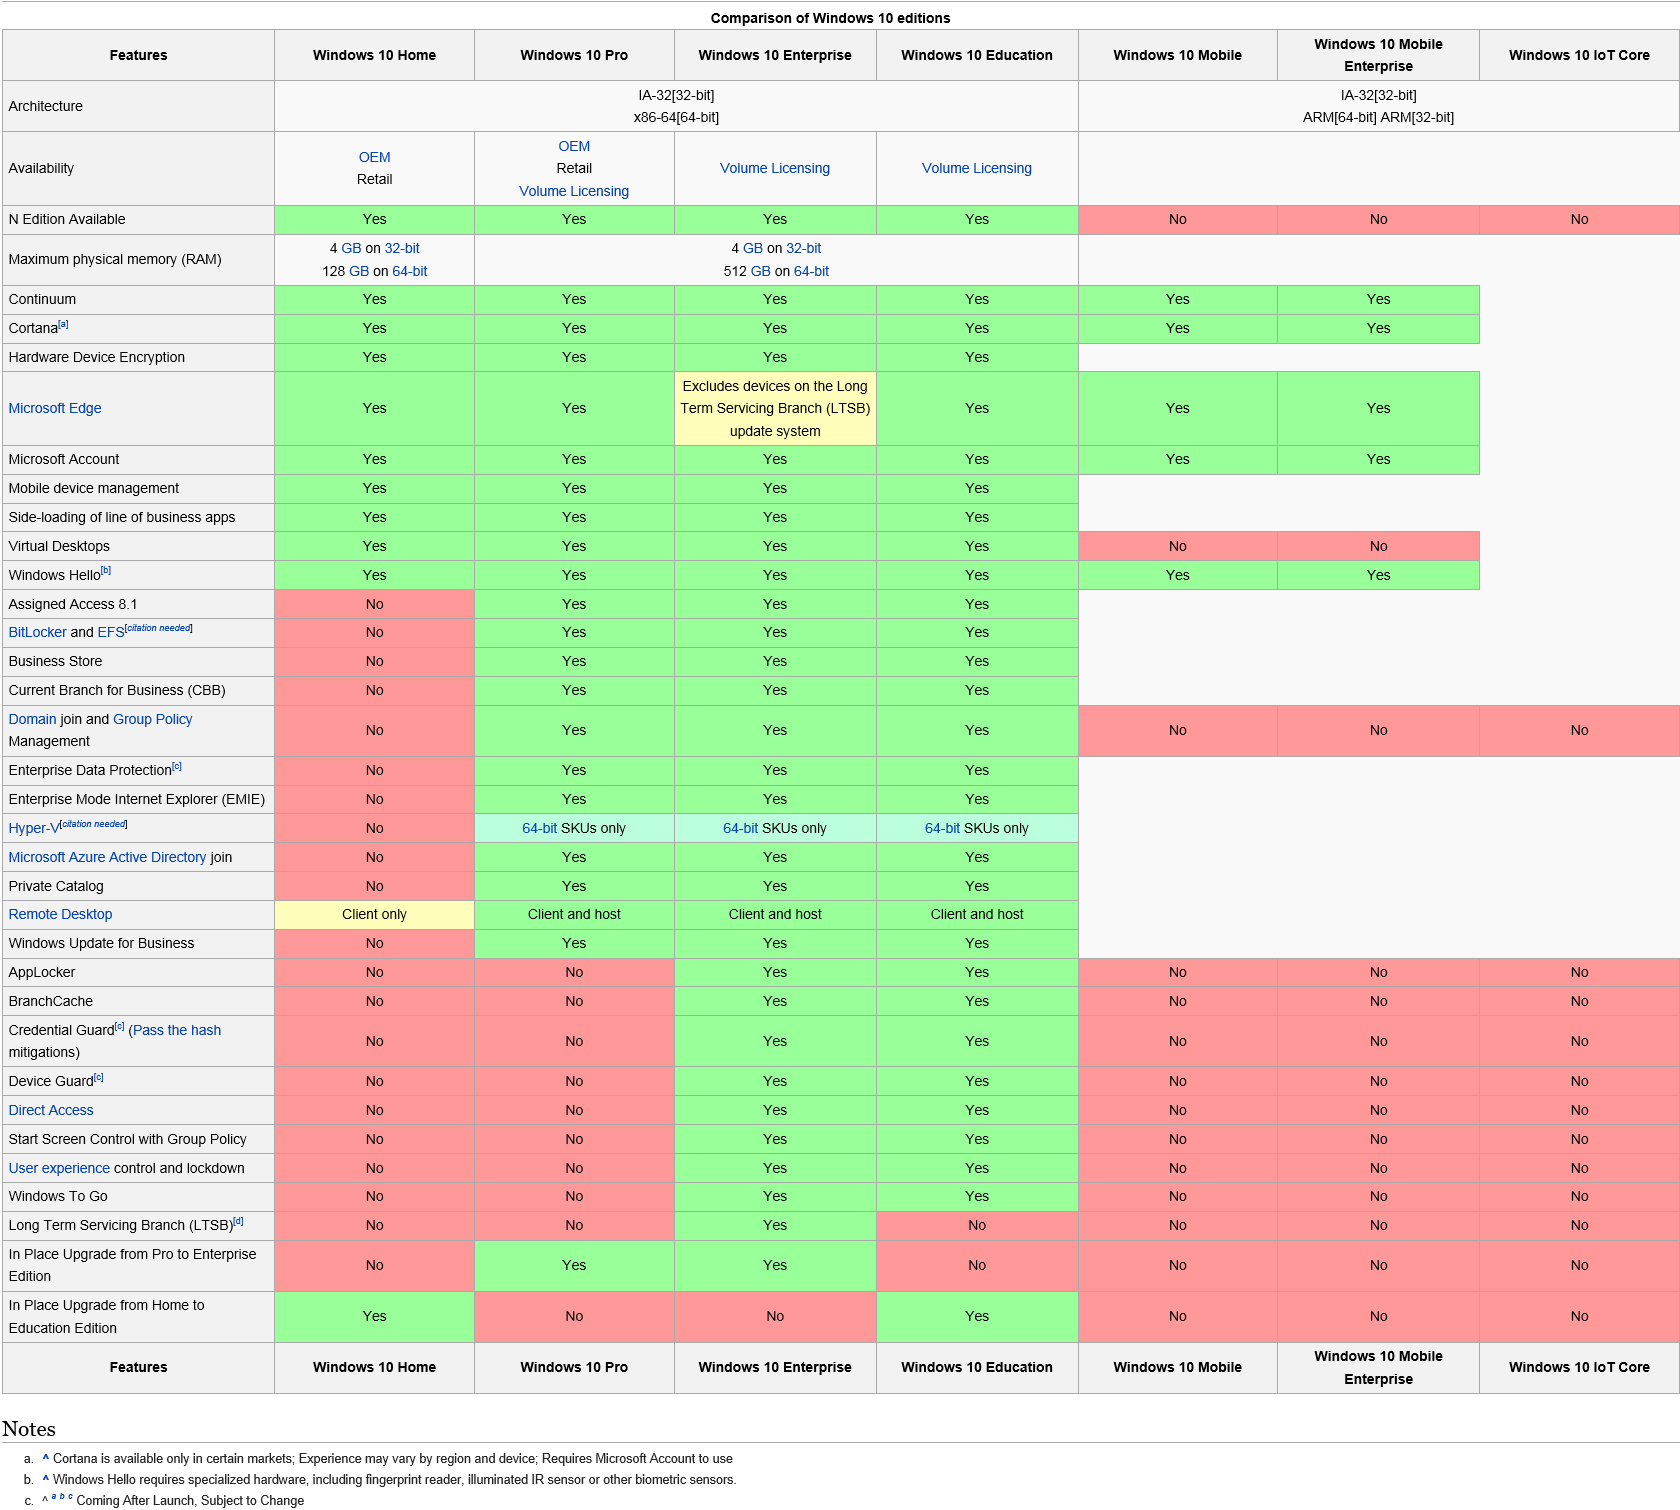The height and width of the screenshot is (1510, 1680).
Task: Click the 'N Edition Available' row label
Action: 67,219
